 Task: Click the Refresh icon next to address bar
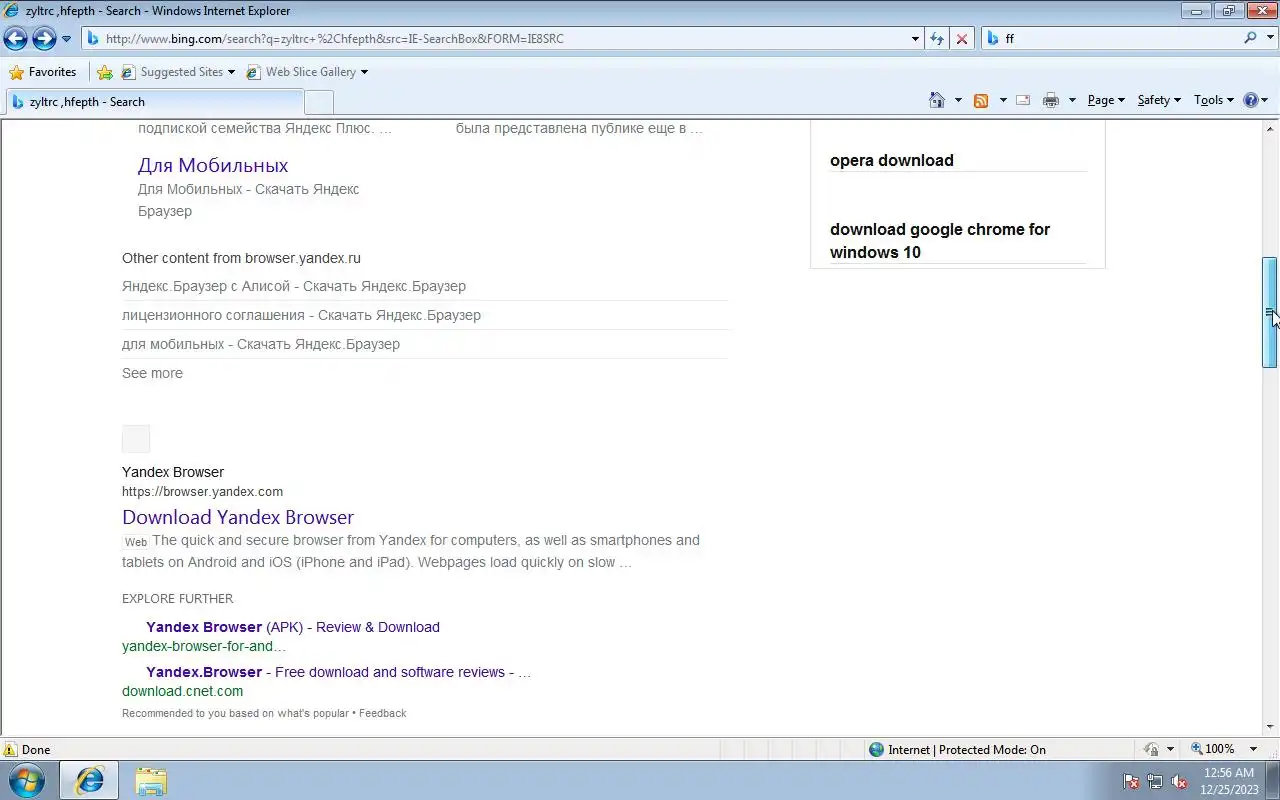pyautogui.click(x=937, y=39)
